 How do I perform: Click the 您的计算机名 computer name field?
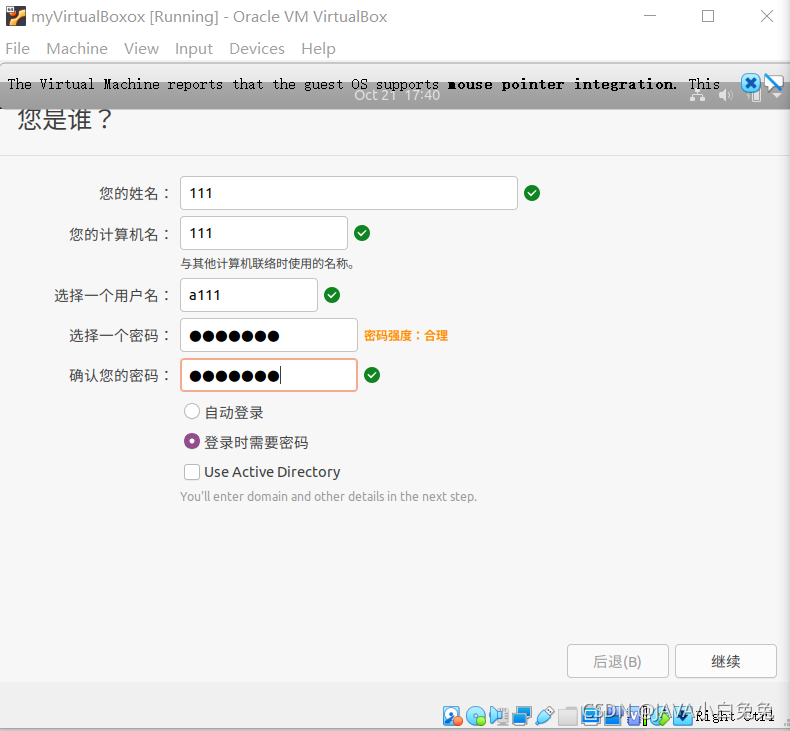click(x=264, y=233)
